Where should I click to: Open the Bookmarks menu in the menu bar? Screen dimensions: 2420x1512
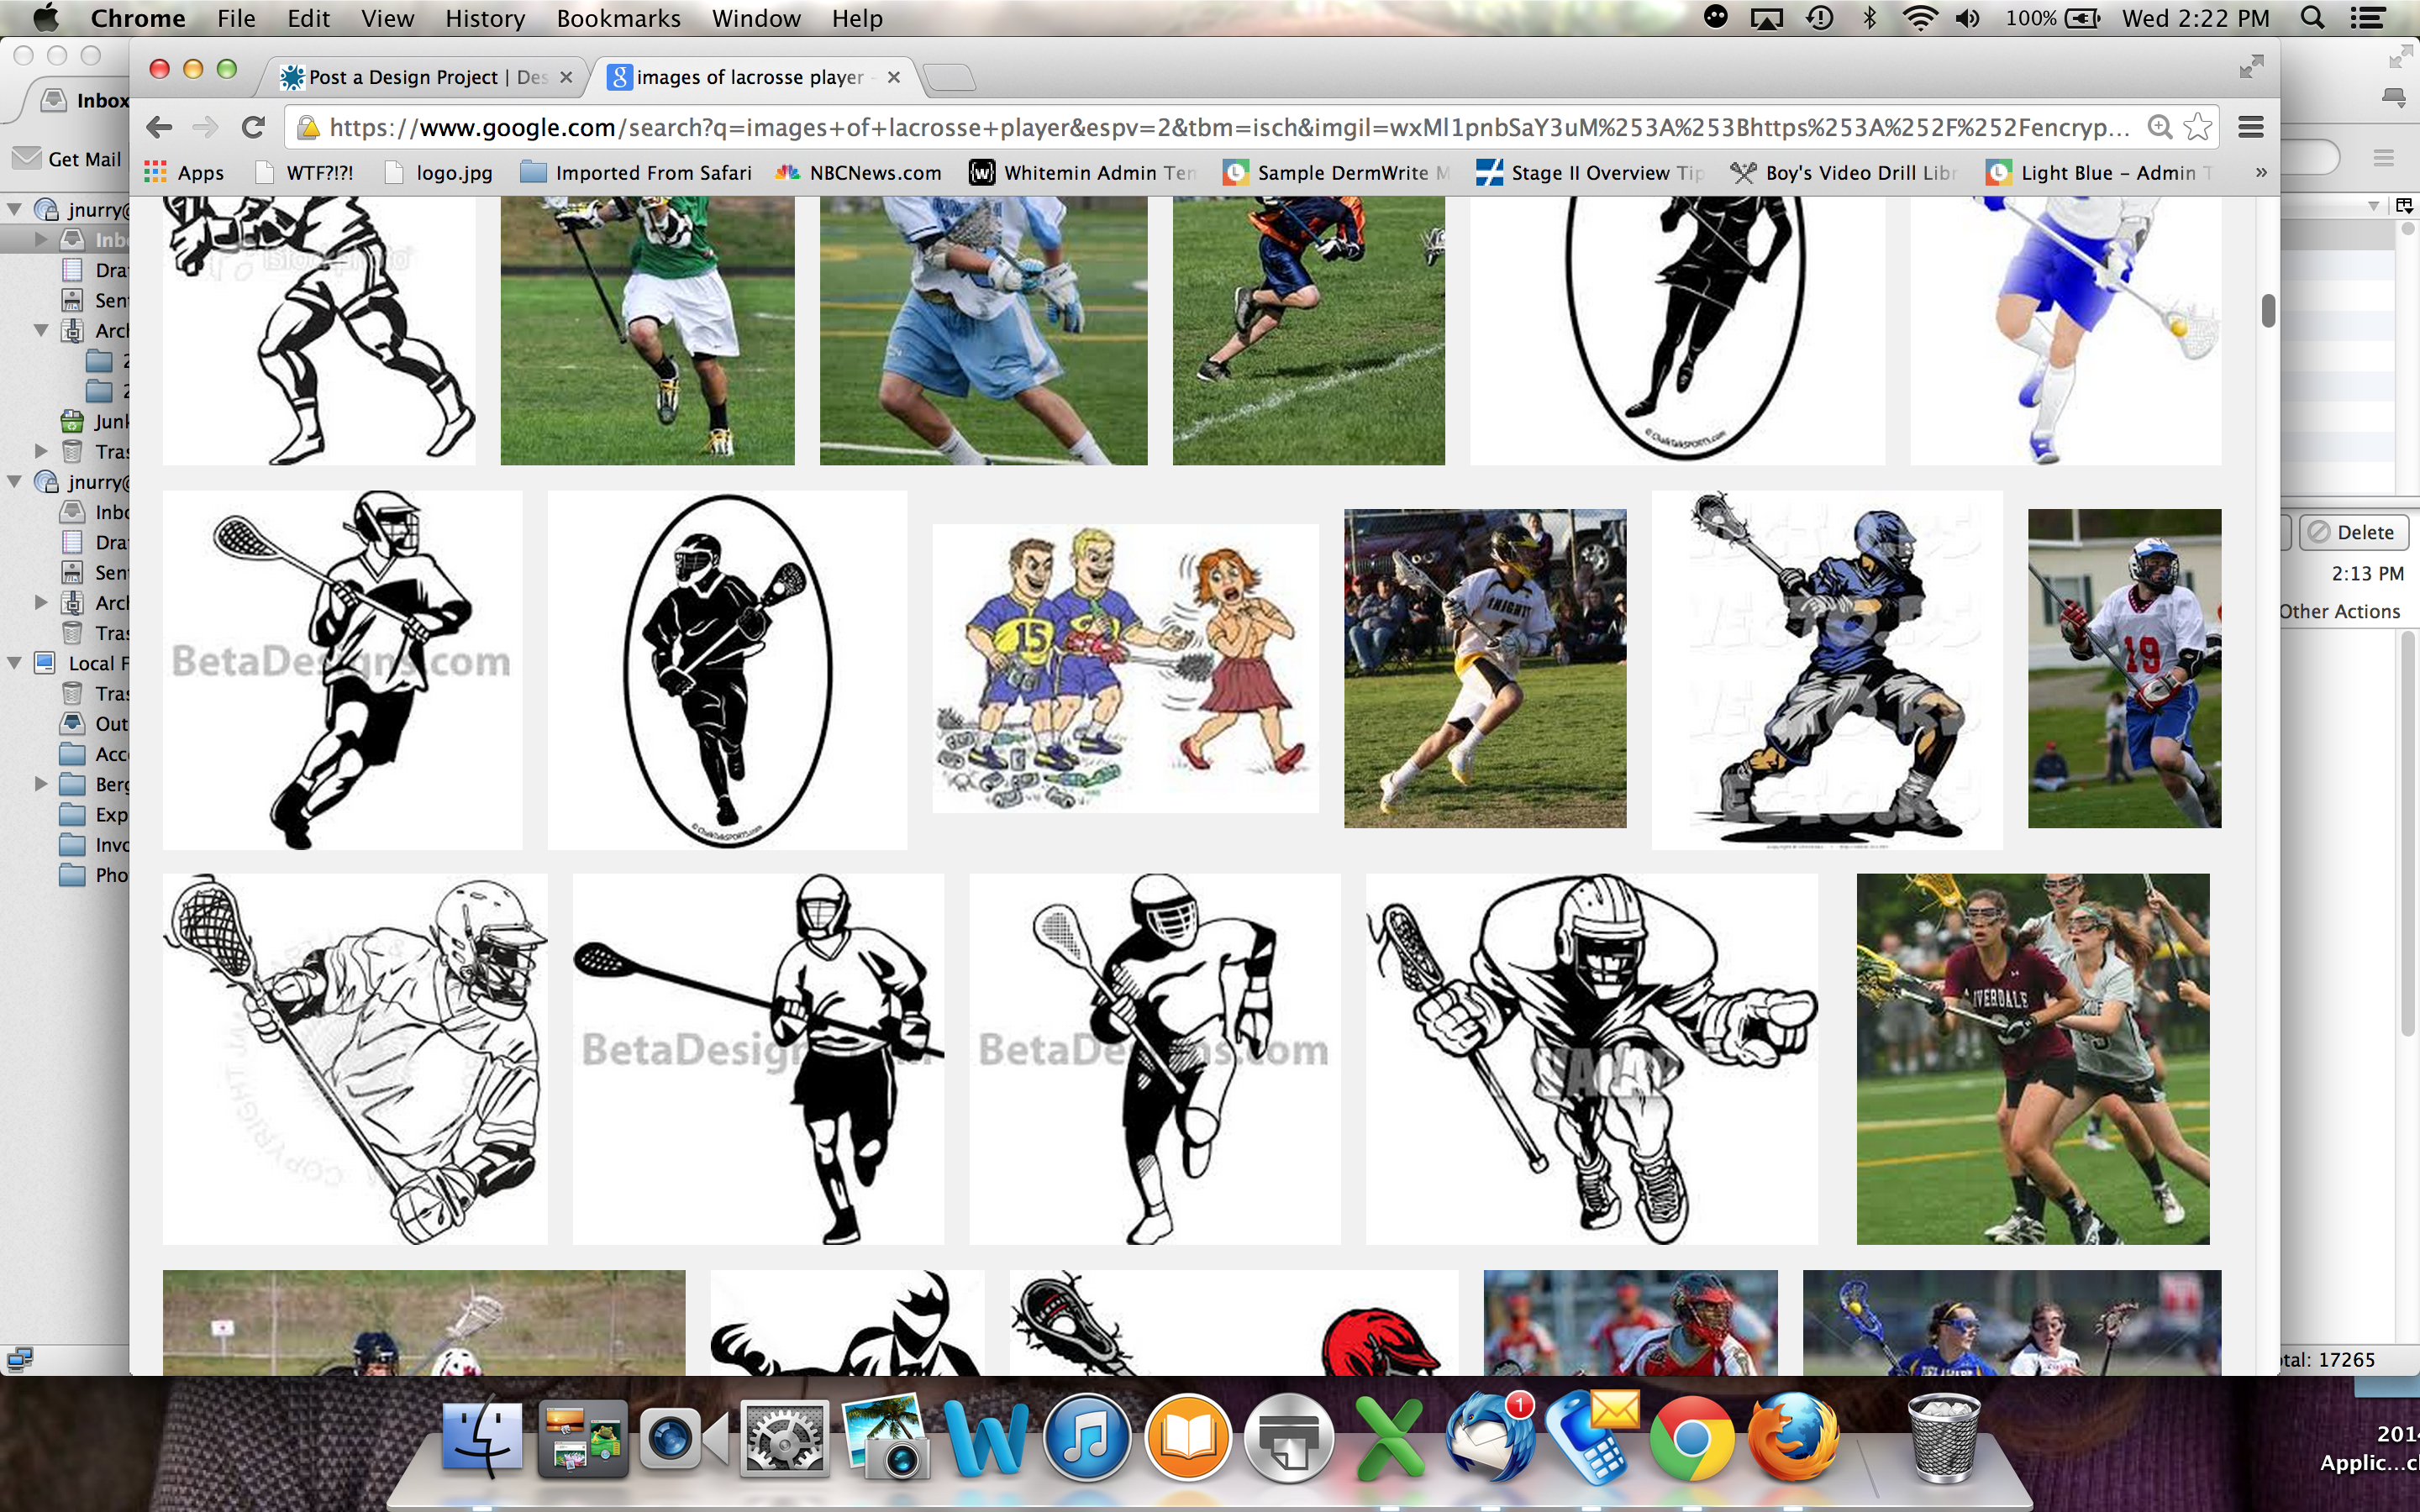point(618,18)
